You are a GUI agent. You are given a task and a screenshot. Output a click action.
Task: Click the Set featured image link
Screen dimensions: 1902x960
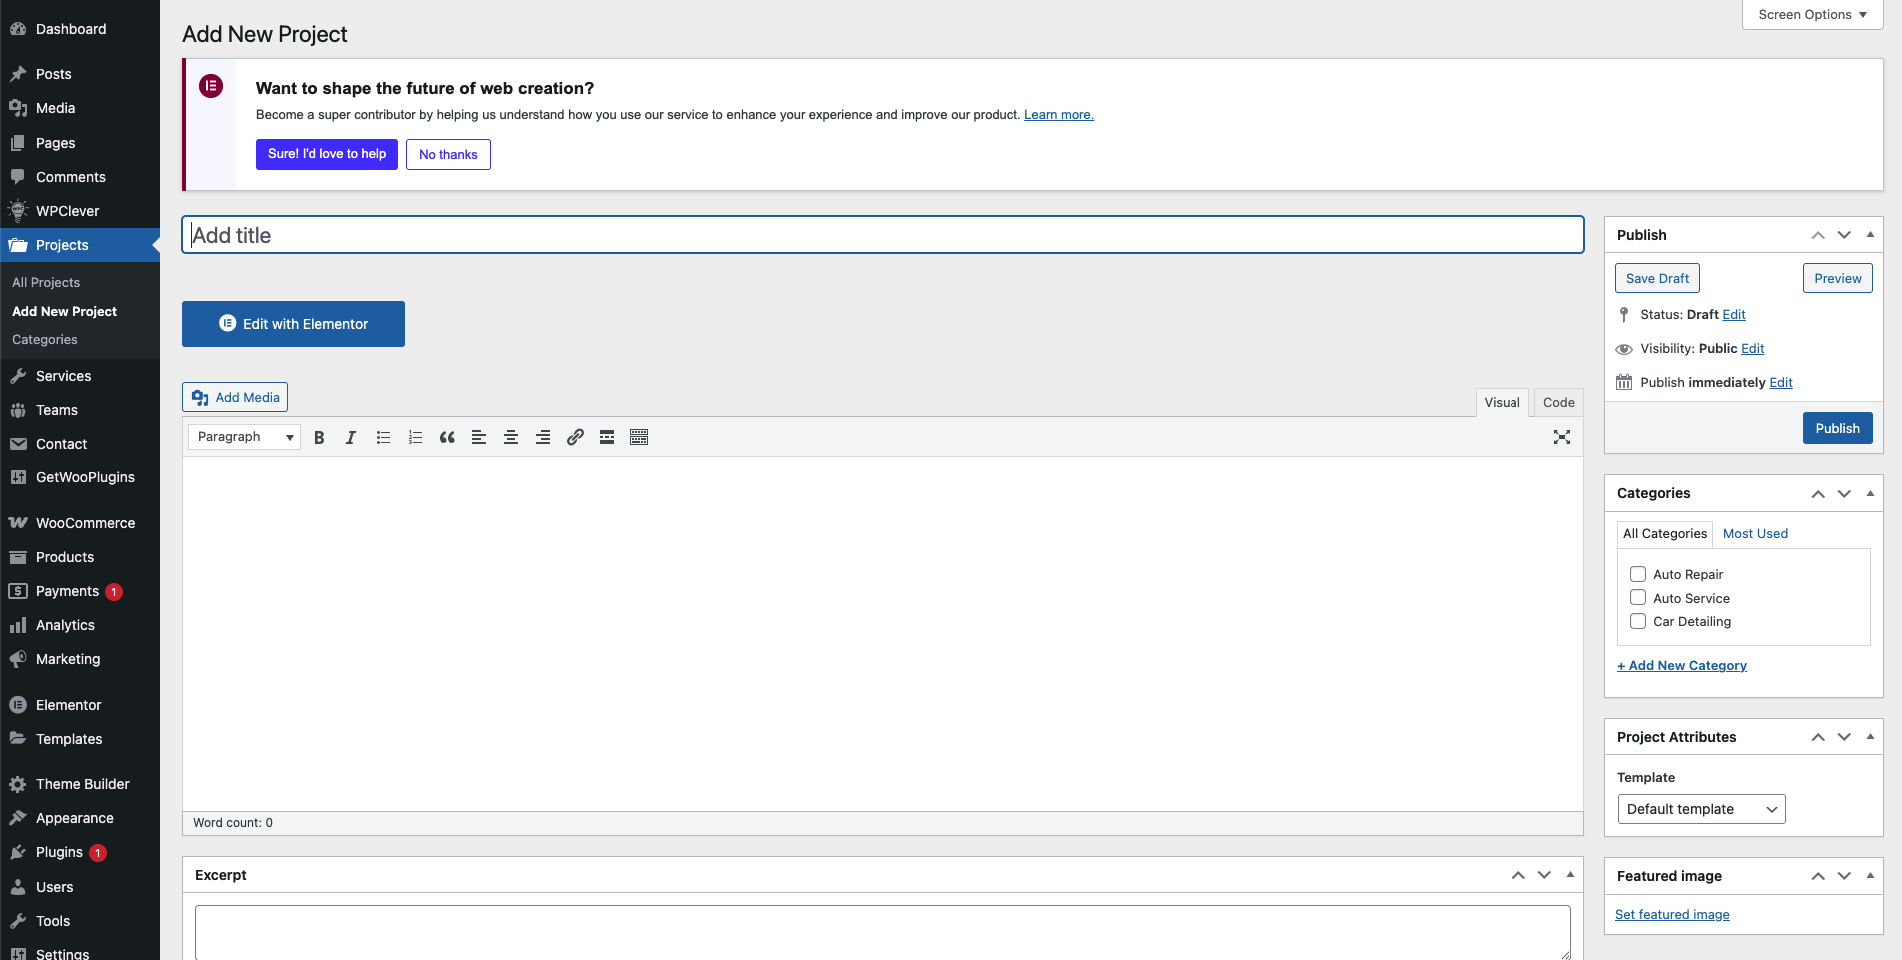tap(1672, 914)
